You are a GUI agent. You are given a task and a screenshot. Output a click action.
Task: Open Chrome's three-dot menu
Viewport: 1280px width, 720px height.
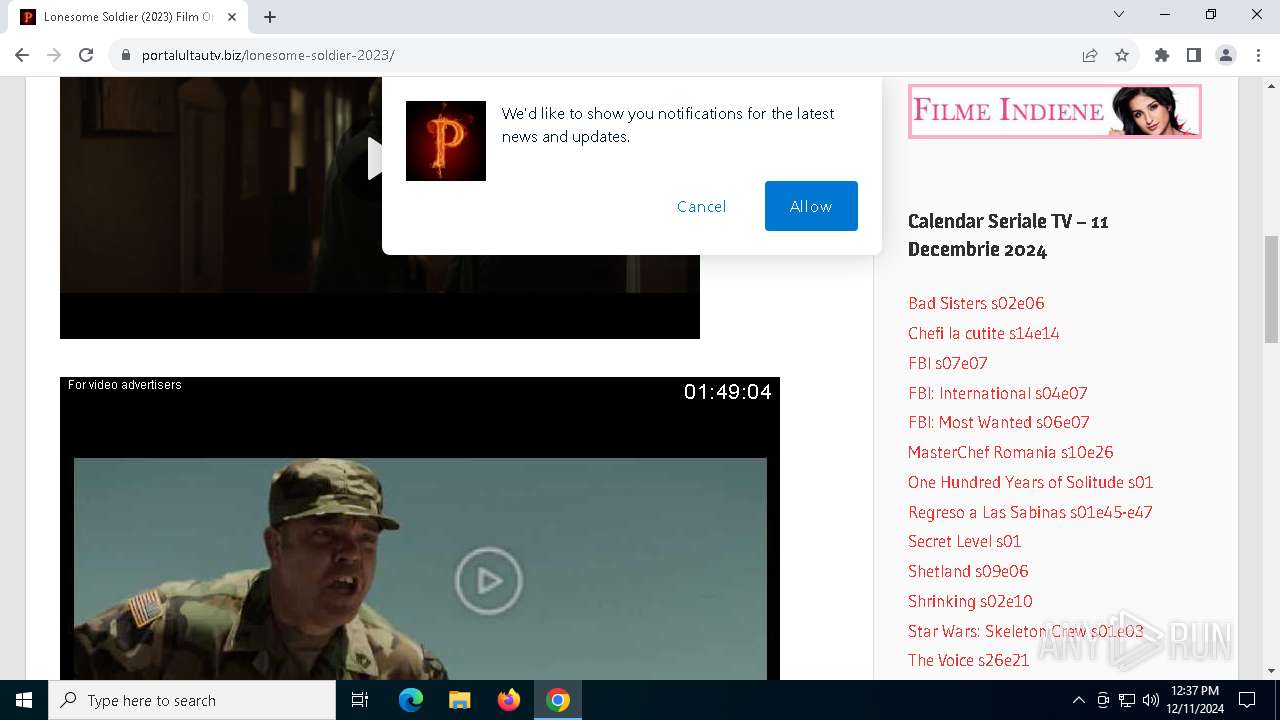pyautogui.click(x=1258, y=55)
